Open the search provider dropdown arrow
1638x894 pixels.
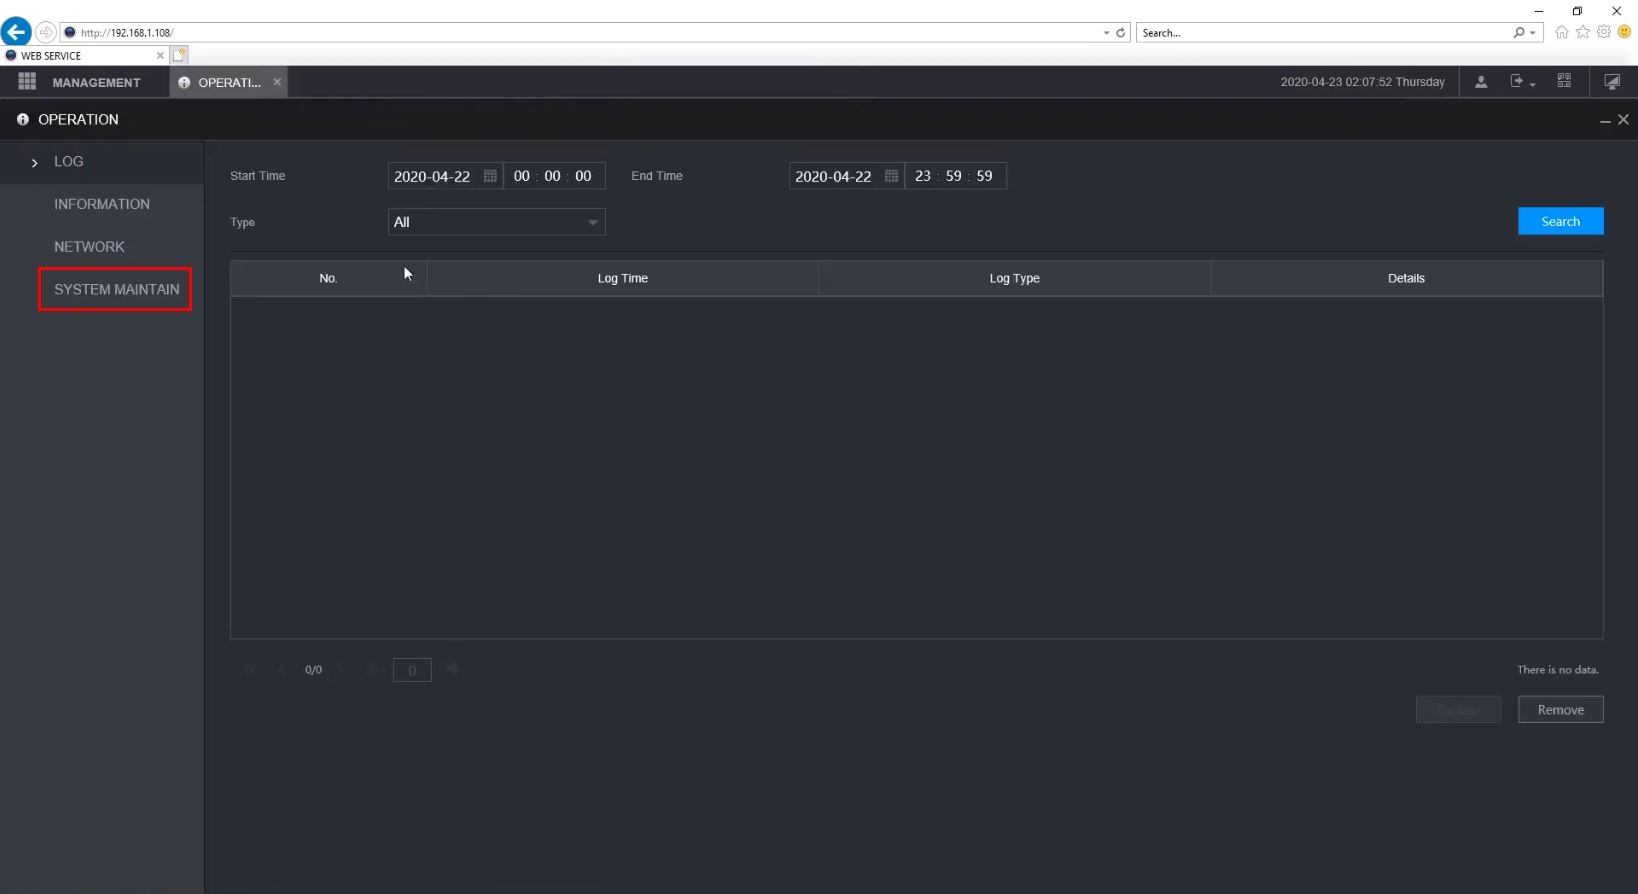pyautogui.click(x=1533, y=33)
